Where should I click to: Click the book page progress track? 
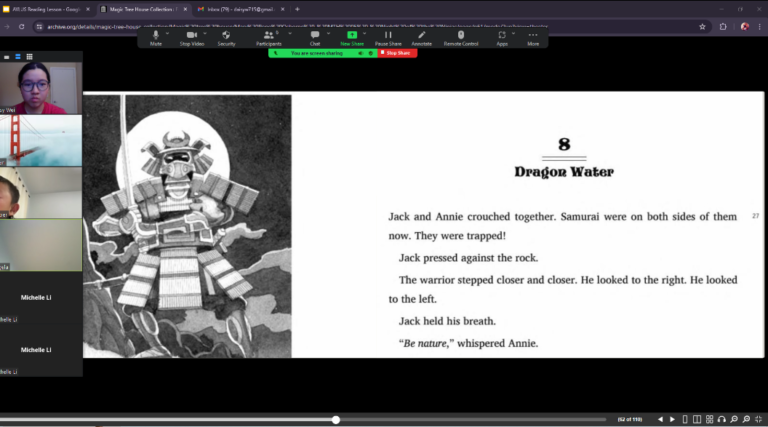pyautogui.click(x=303, y=420)
